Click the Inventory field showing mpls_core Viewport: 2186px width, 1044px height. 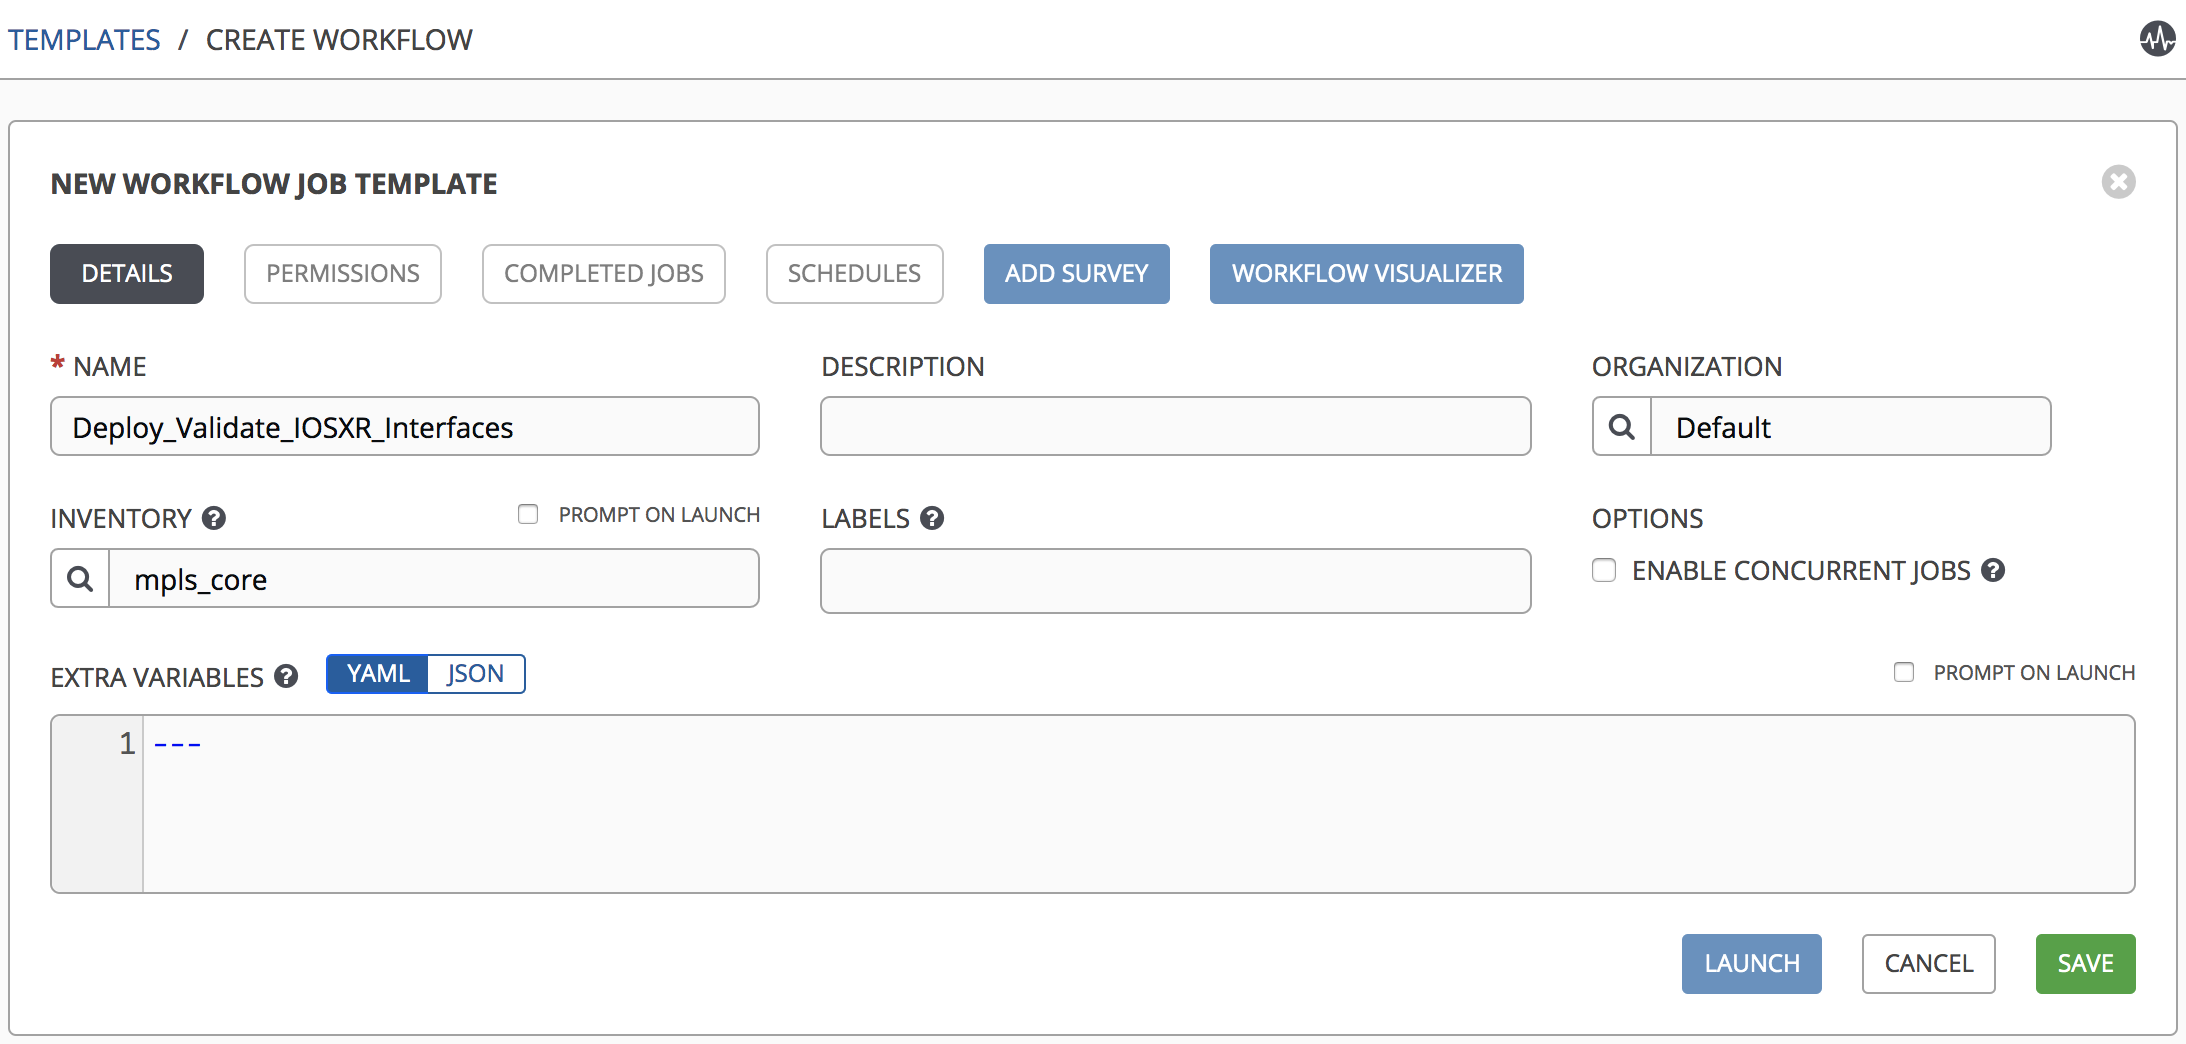[434, 579]
